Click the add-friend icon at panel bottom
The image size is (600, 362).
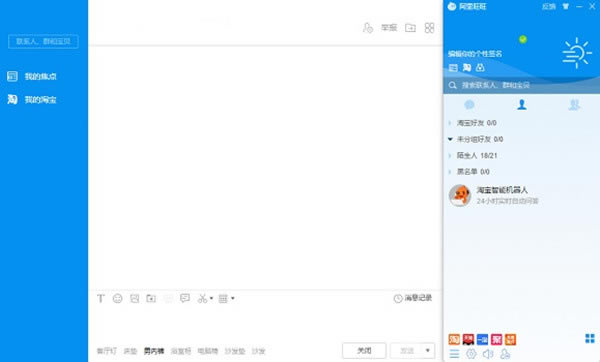[505, 354]
